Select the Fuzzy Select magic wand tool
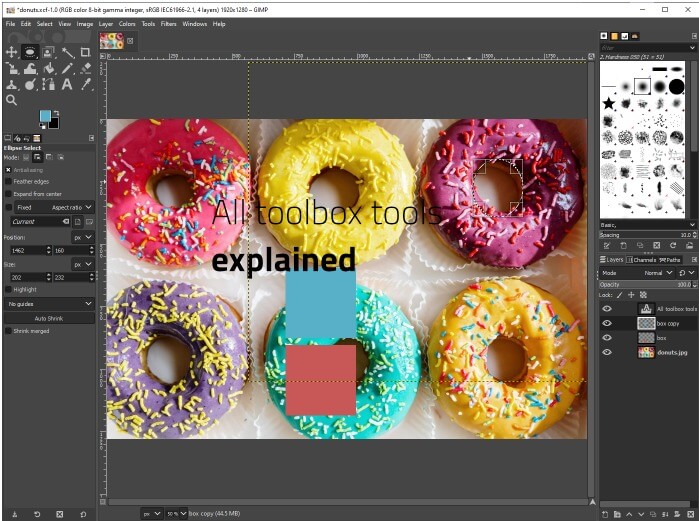The image size is (699, 521). (67, 52)
